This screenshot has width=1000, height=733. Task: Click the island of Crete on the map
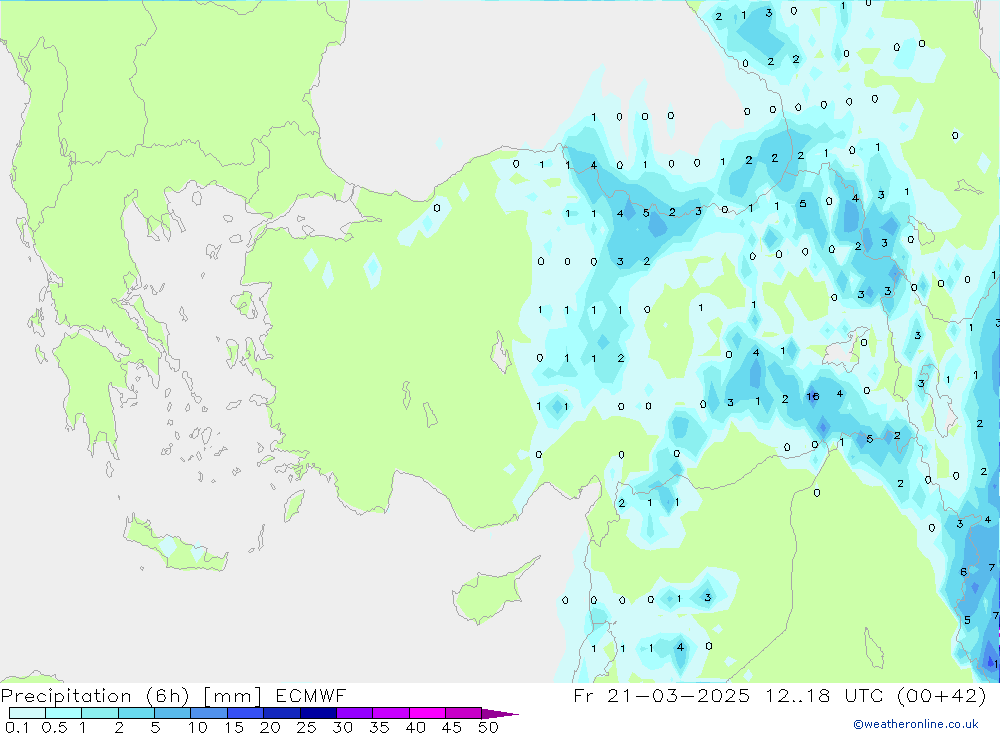click(175, 544)
